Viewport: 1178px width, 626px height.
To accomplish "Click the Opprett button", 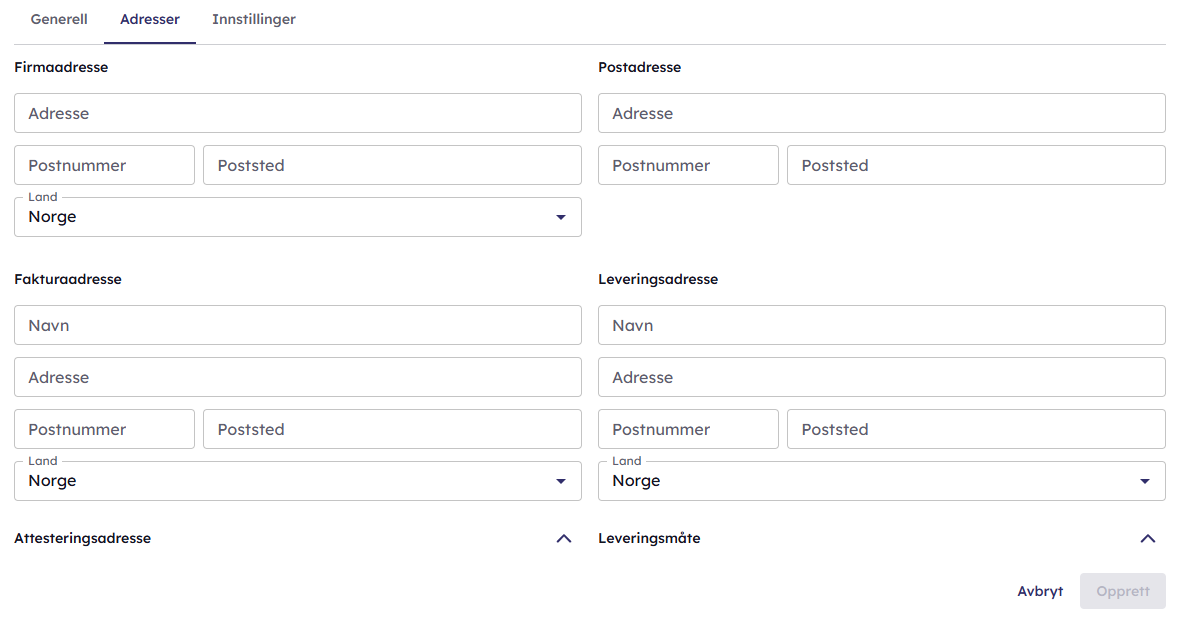I will [1123, 591].
